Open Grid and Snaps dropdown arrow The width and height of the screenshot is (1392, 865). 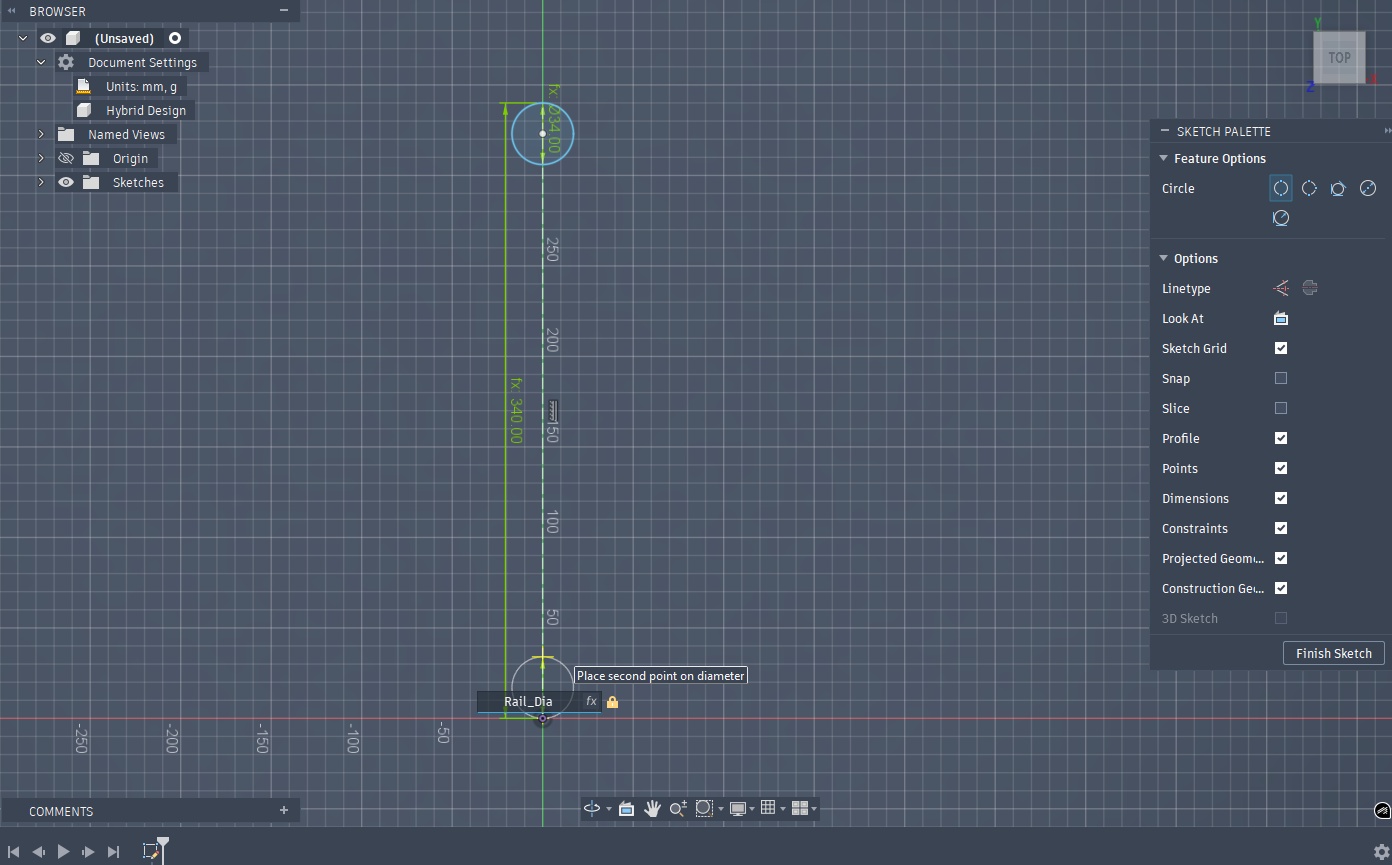(783, 809)
